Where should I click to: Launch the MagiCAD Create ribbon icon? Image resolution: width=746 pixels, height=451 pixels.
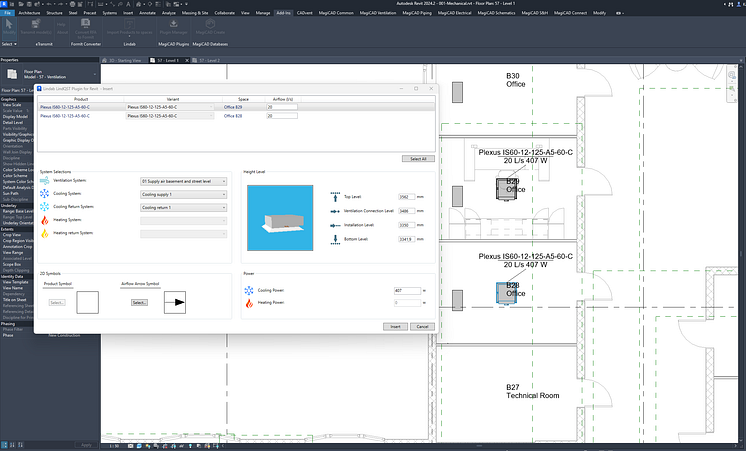click(x=210, y=26)
